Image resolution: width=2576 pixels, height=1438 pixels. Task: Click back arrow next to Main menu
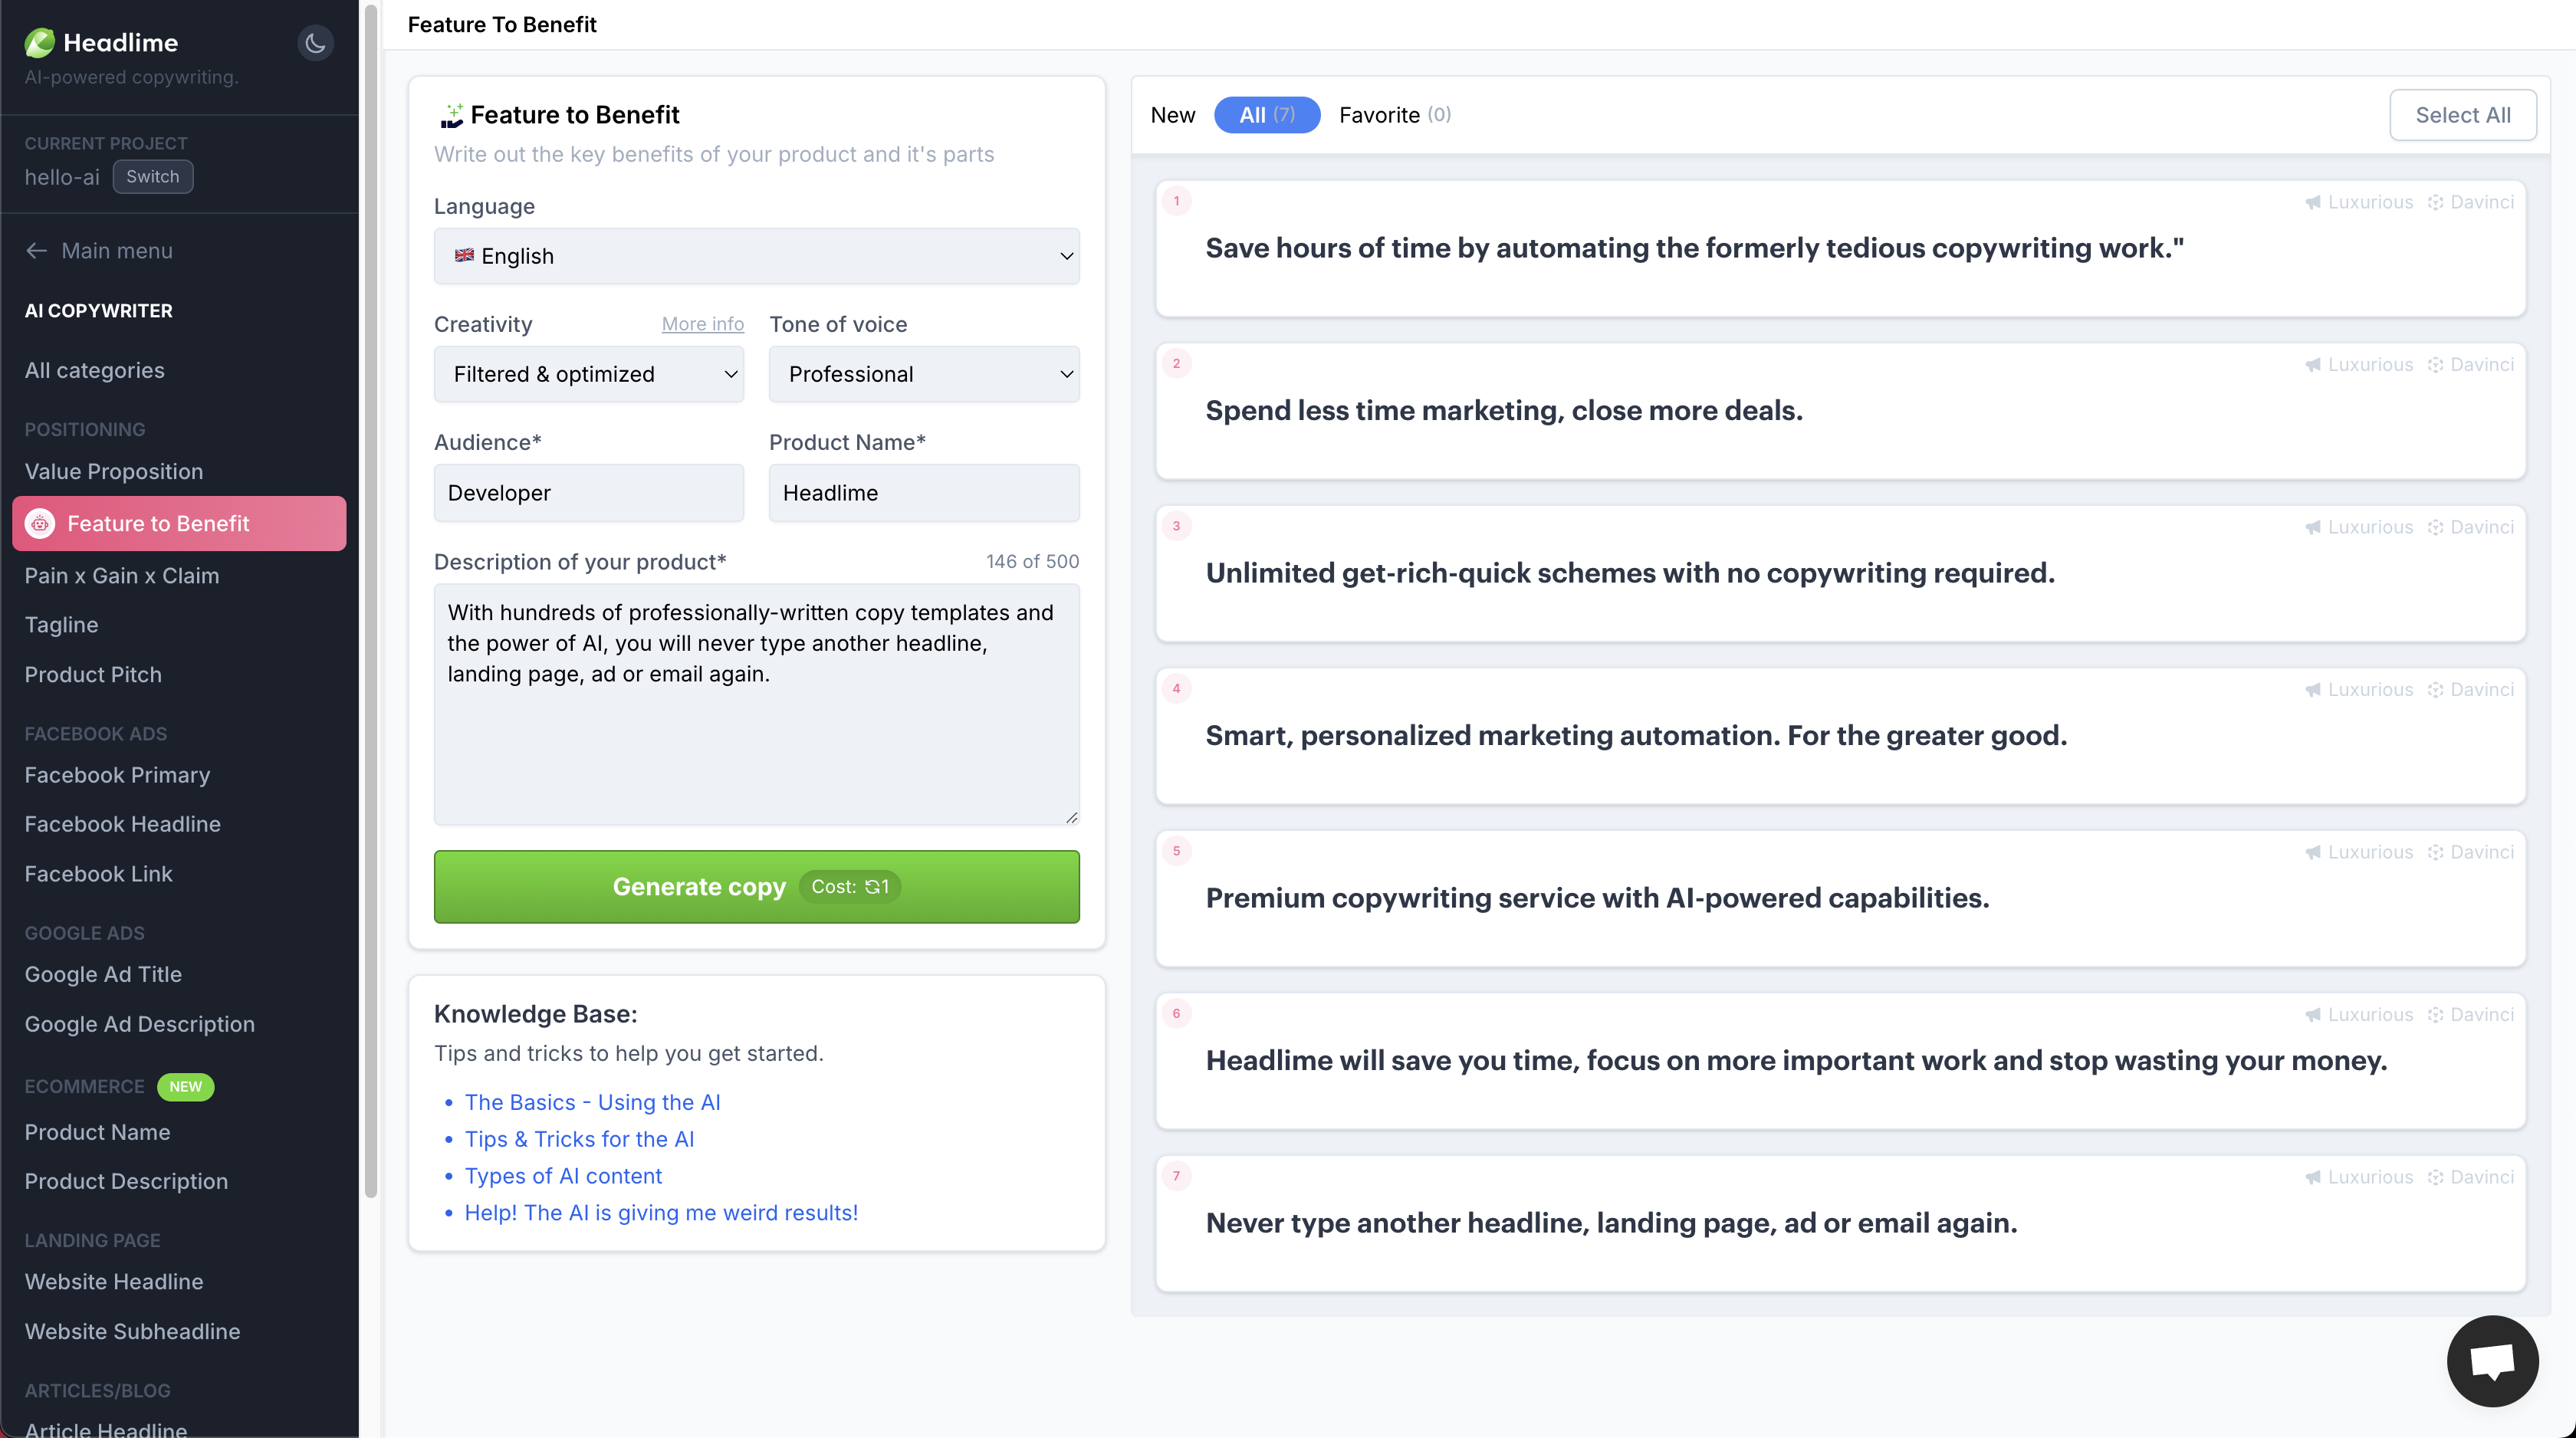click(x=37, y=251)
